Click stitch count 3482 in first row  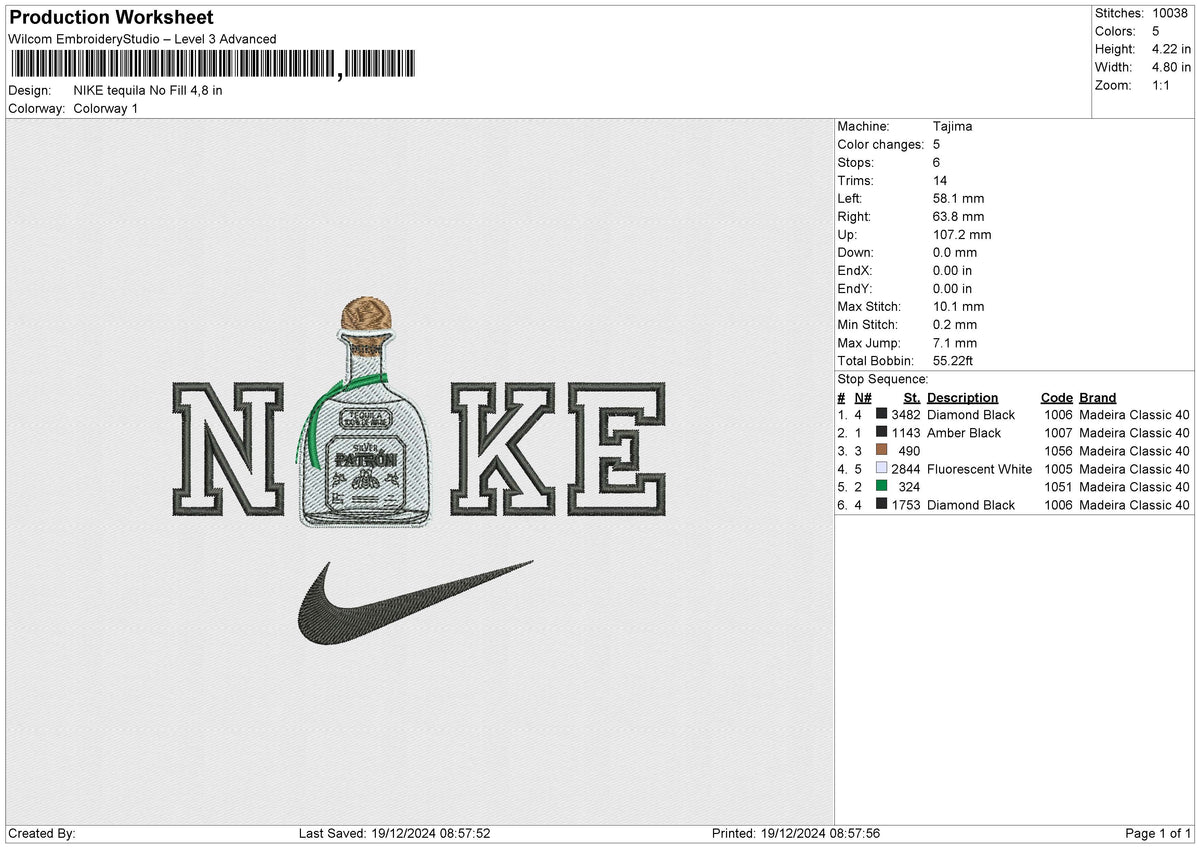(x=905, y=414)
